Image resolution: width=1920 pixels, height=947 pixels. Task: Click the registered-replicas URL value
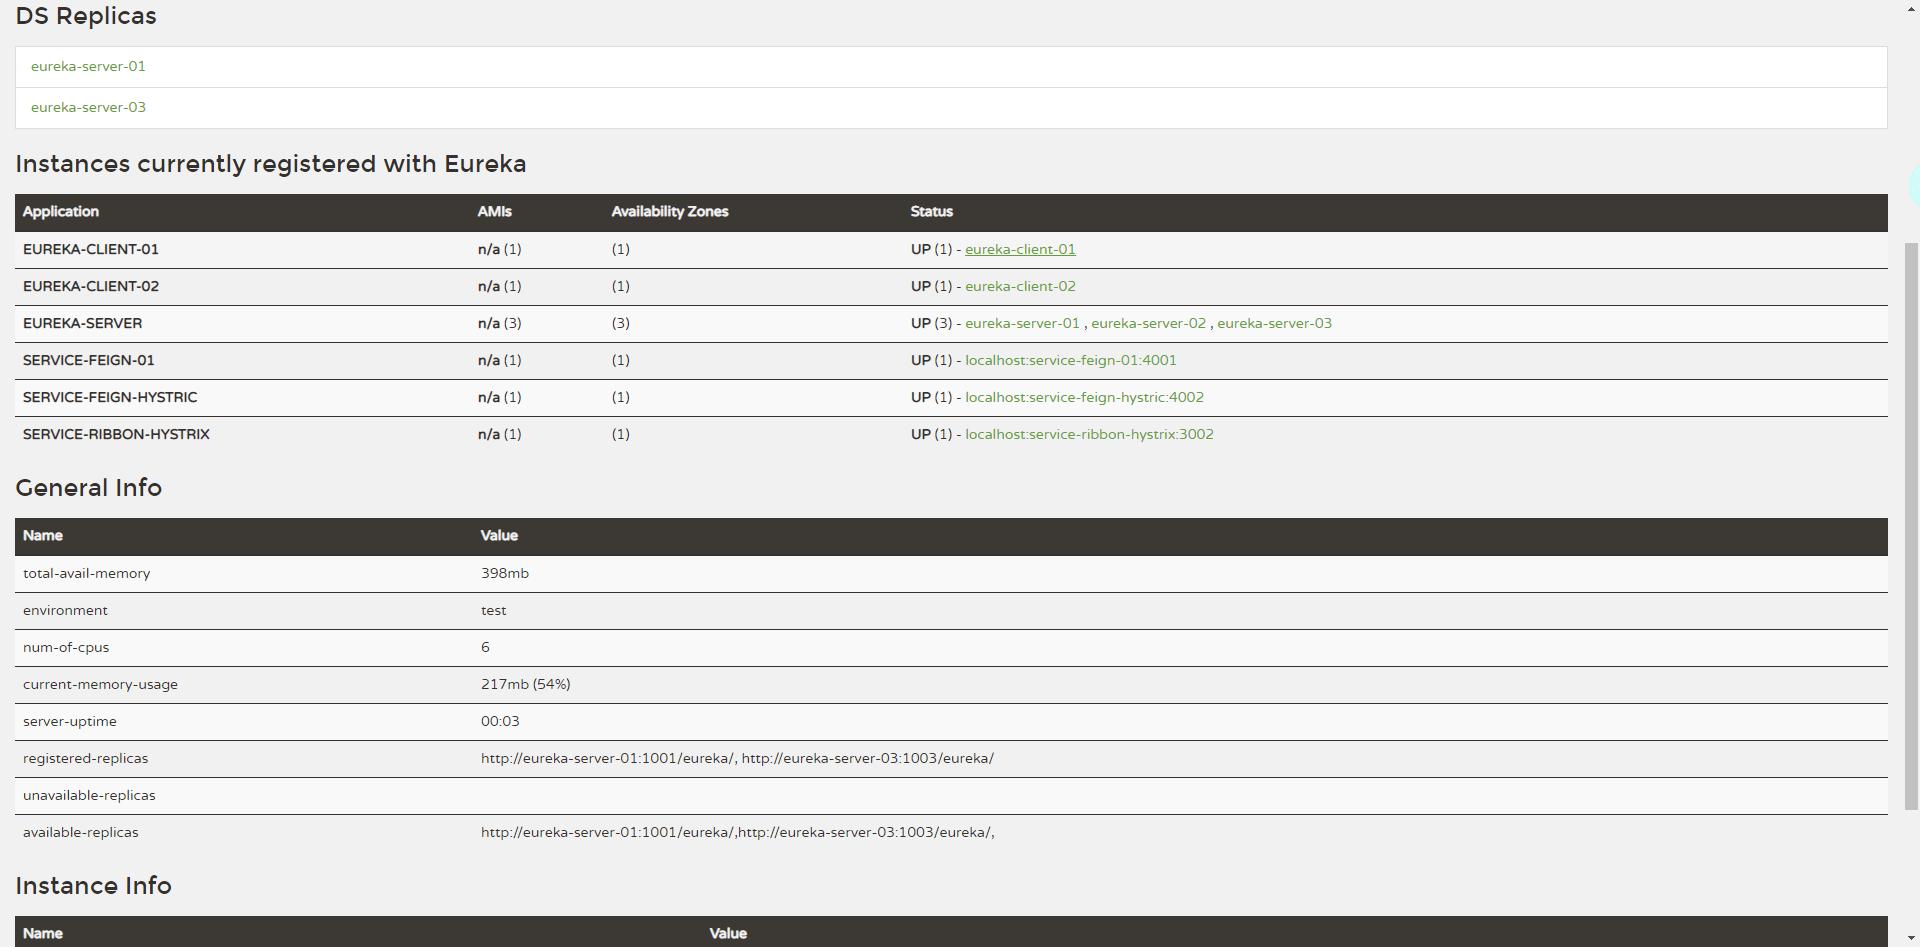pyautogui.click(x=737, y=758)
